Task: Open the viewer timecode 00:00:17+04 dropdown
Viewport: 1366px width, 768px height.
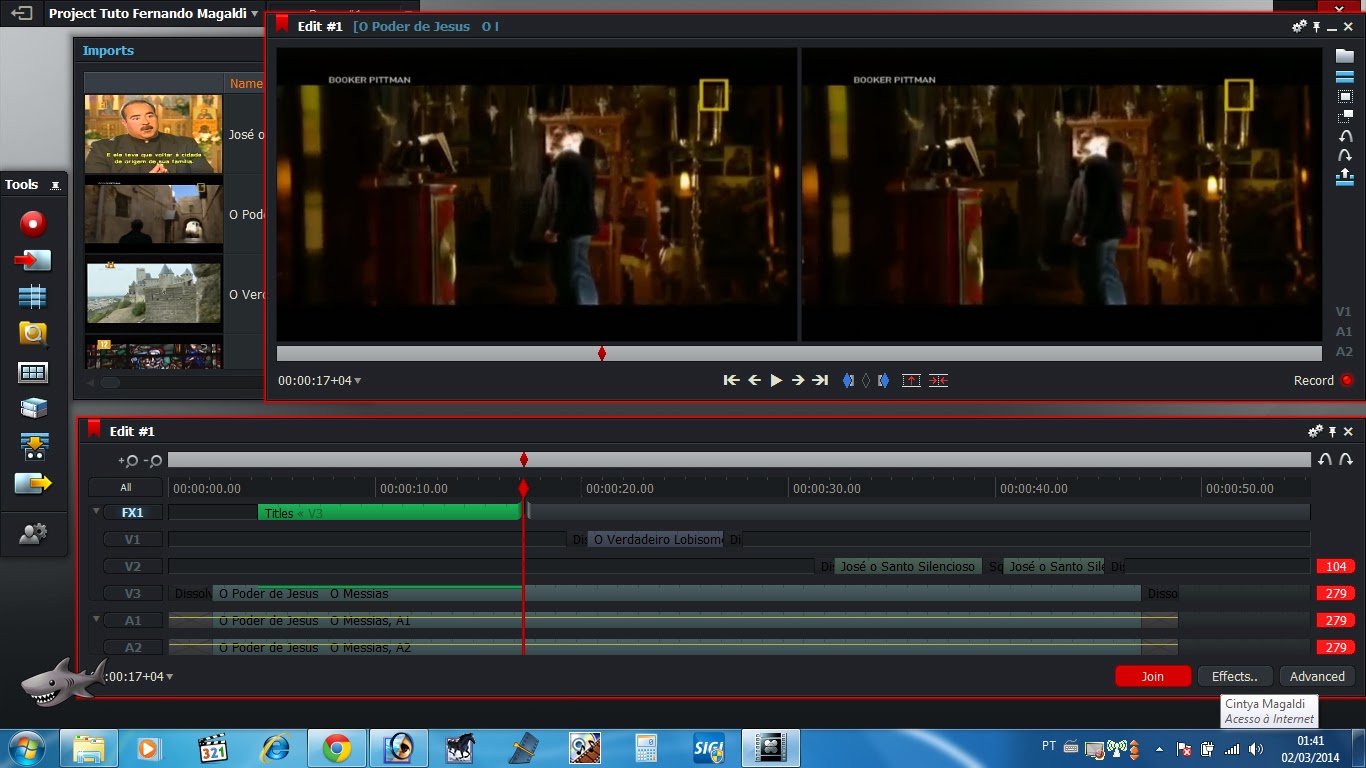Action: (x=358, y=381)
